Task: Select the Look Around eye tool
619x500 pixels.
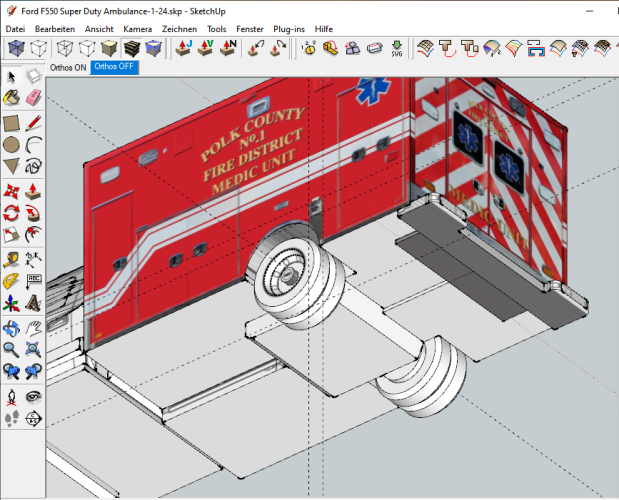Action: click(34, 397)
